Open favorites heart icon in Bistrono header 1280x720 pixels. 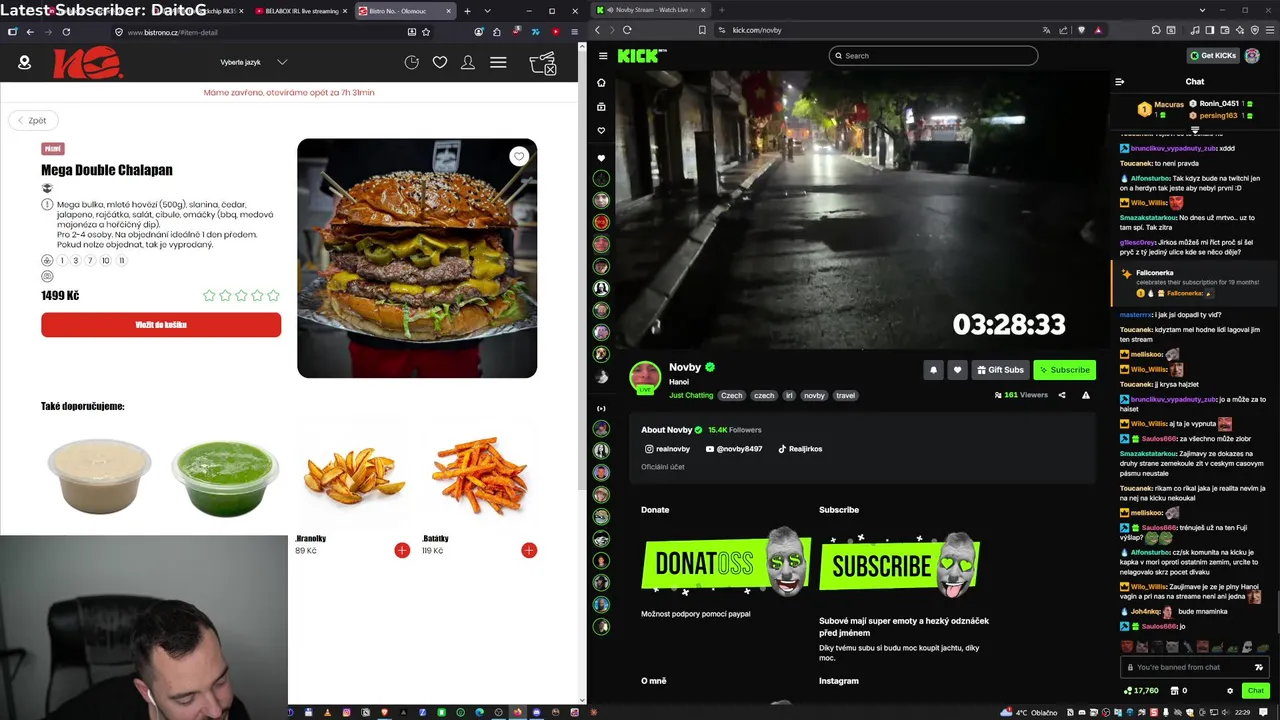439,62
